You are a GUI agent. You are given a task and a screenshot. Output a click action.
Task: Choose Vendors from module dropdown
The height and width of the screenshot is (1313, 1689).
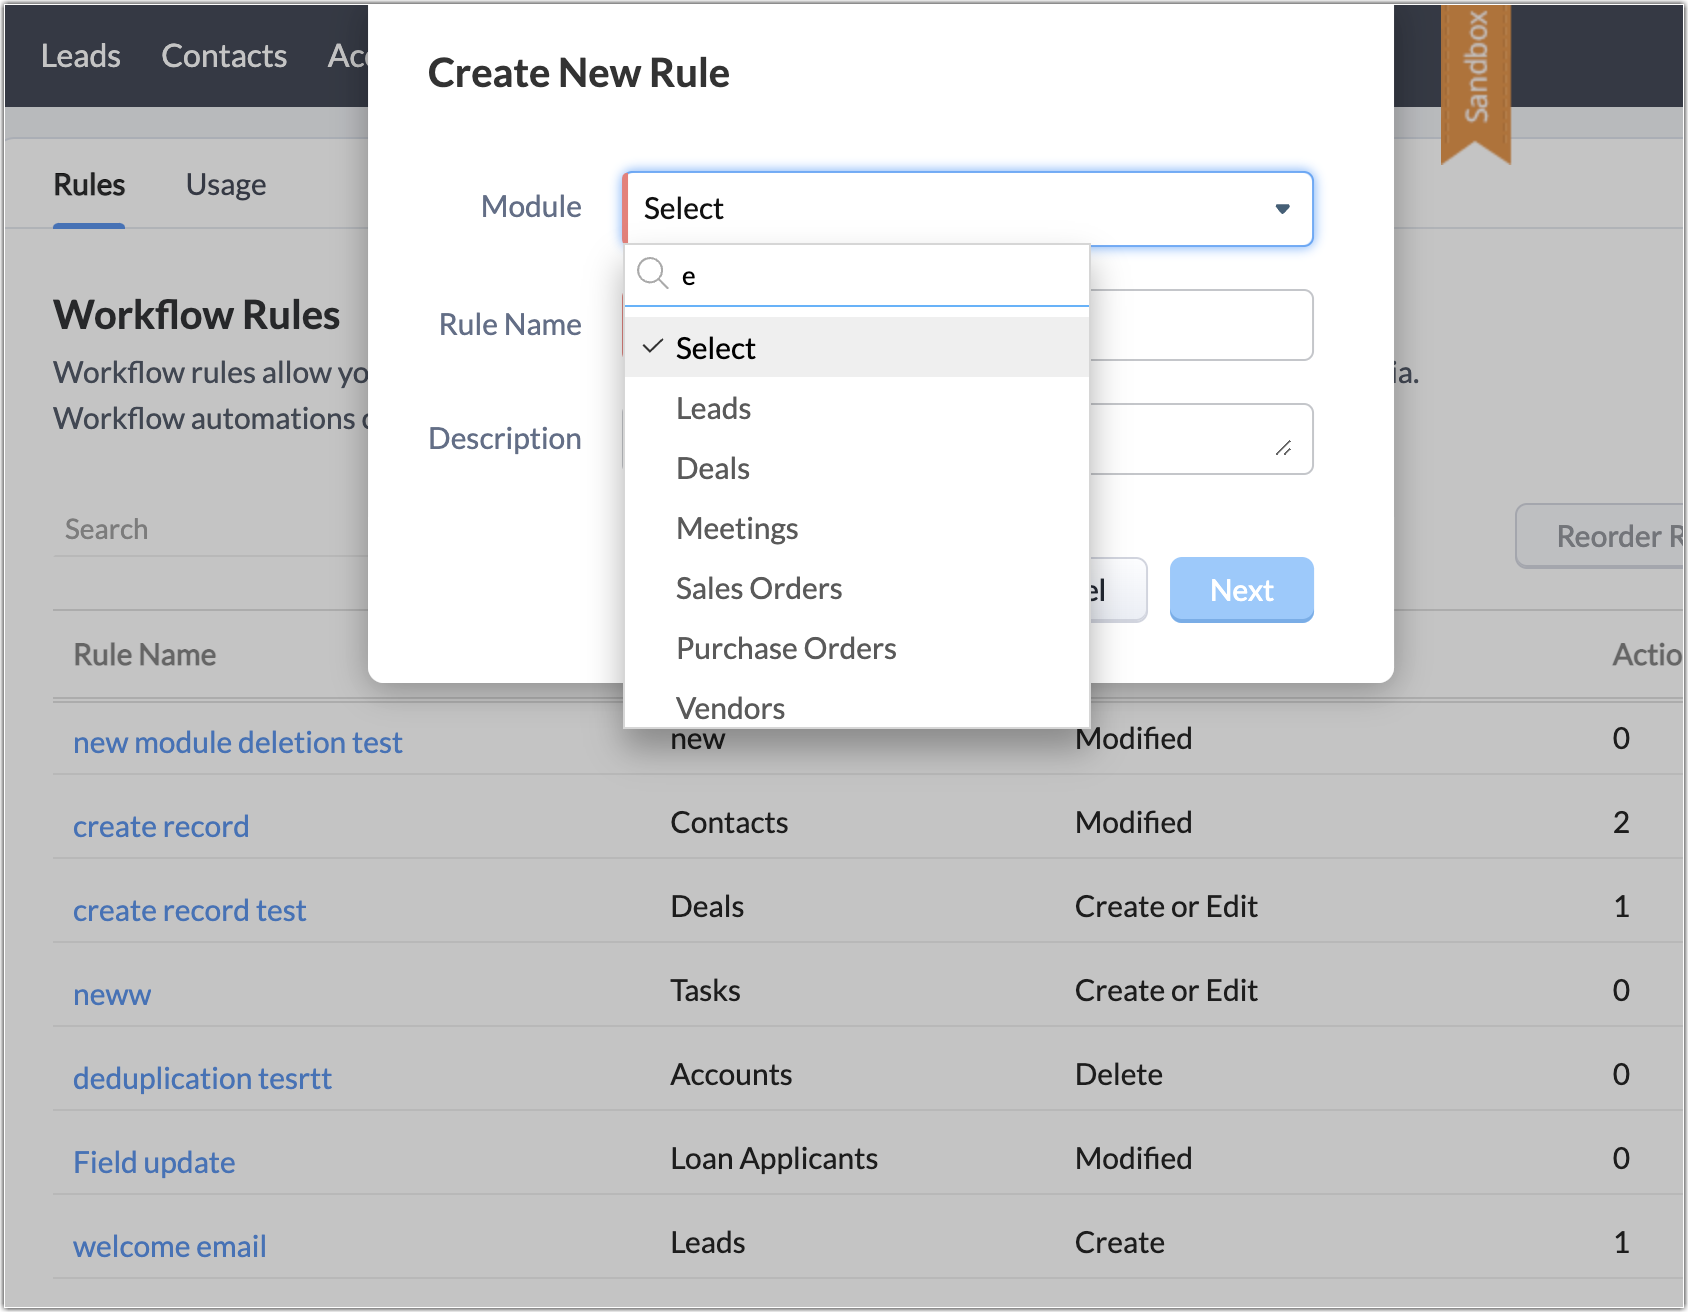pyautogui.click(x=730, y=707)
